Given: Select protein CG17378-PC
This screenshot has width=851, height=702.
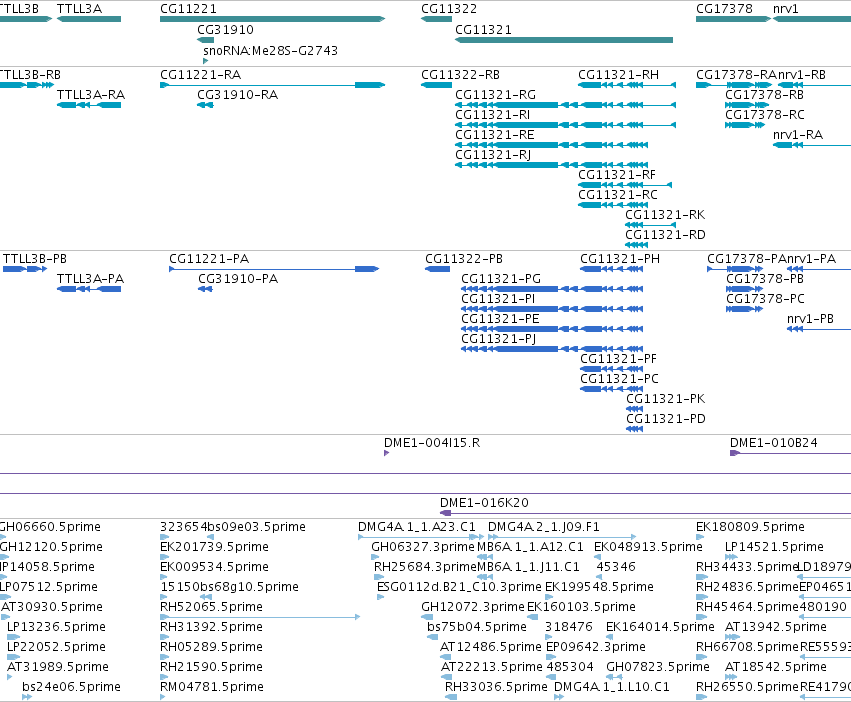Looking at the screenshot, I should 744,309.
